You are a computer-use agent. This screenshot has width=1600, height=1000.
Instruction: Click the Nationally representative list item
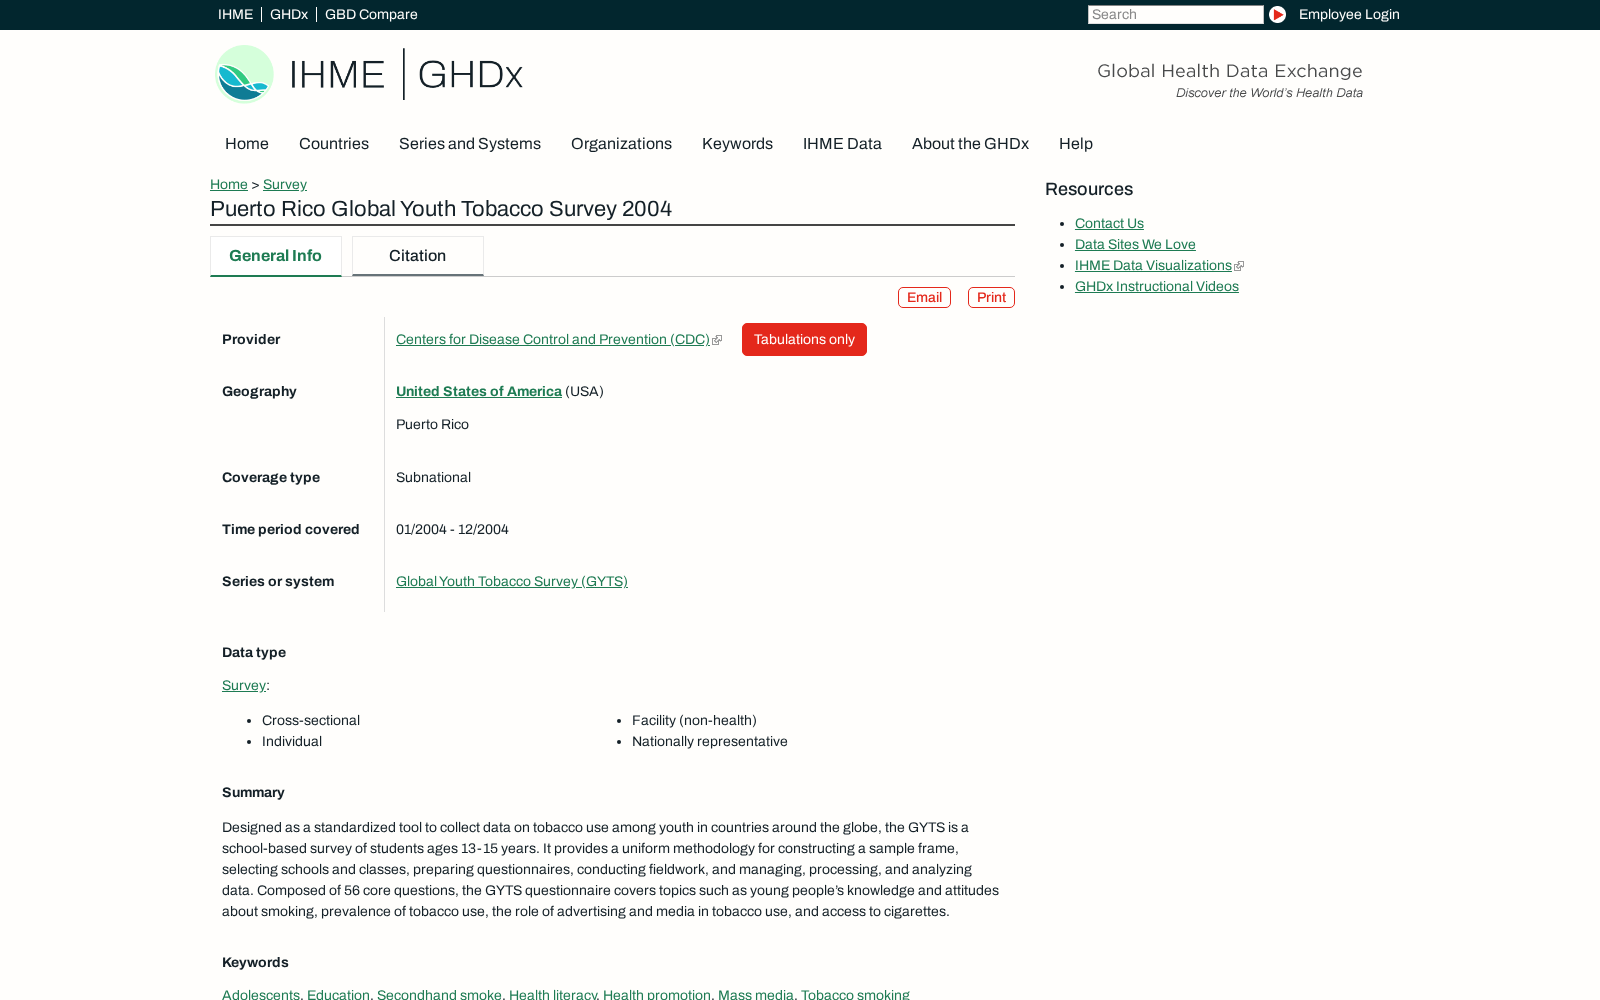click(x=710, y=742)
